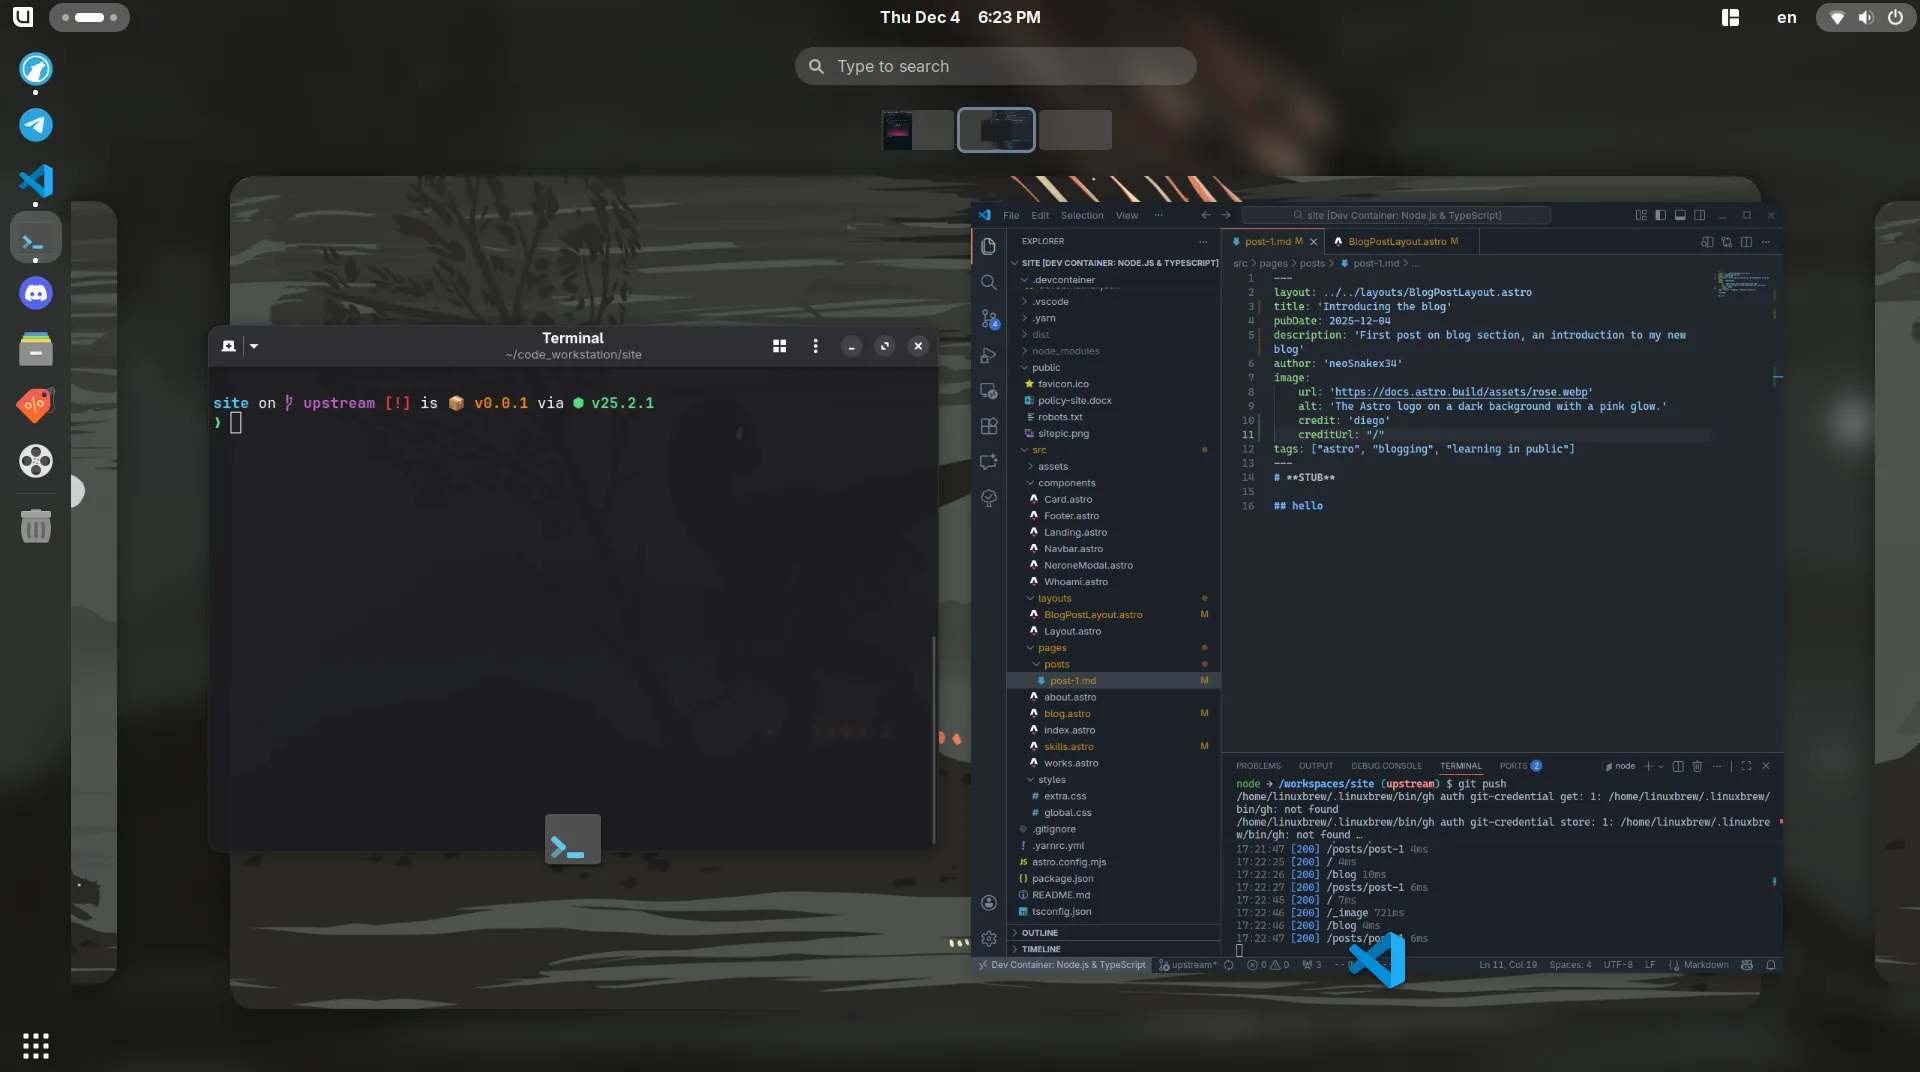Split the terminal panel
Screen dimensions: 1920x1072
1678,766
